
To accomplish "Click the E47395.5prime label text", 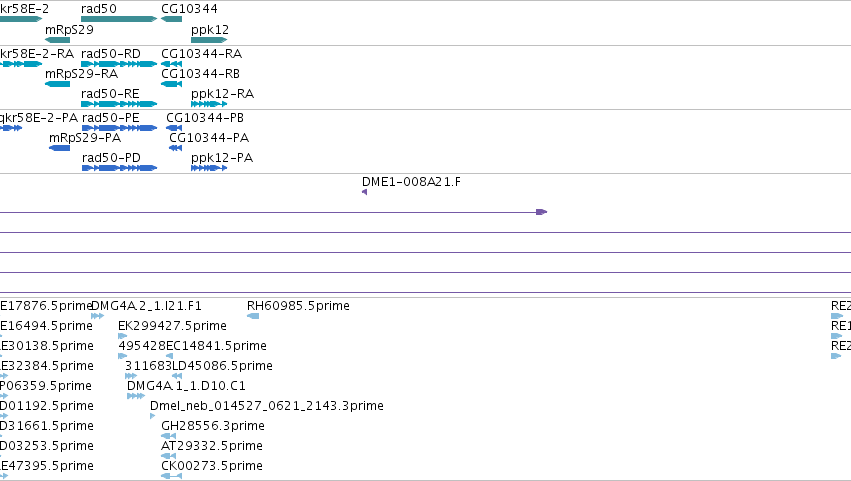I will point(47,466).
